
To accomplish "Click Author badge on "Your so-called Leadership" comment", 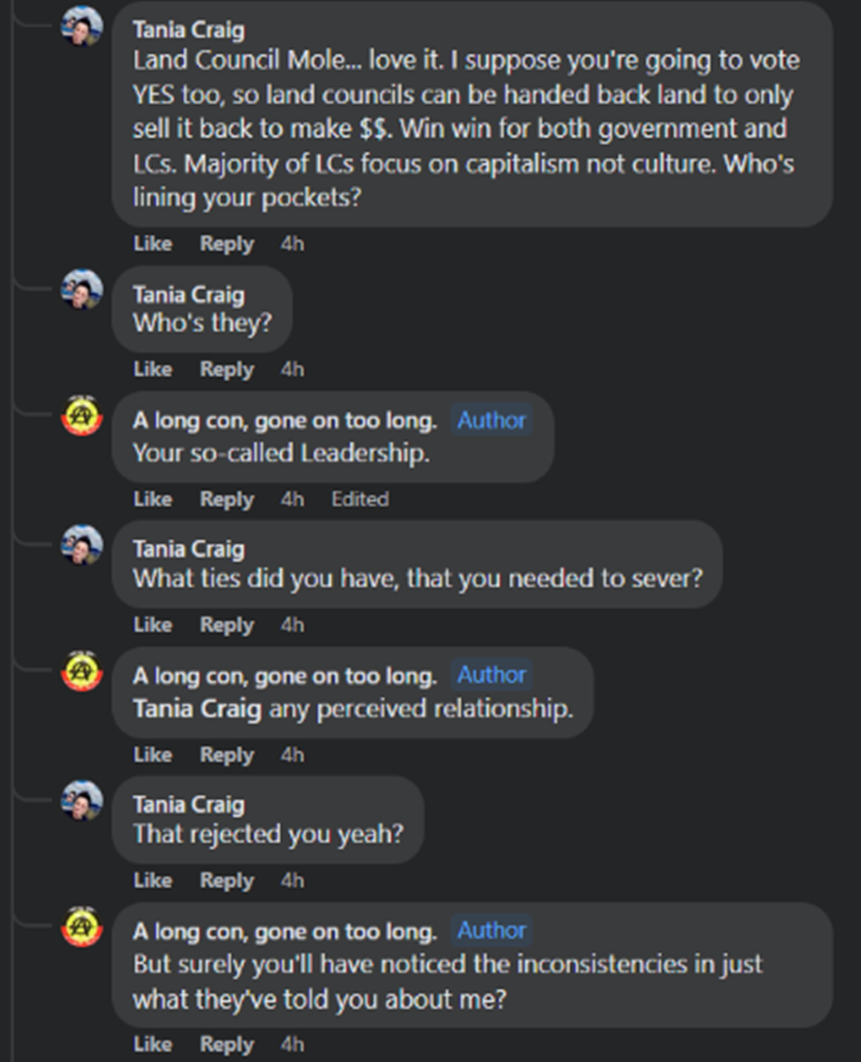I will pos(491,421).
